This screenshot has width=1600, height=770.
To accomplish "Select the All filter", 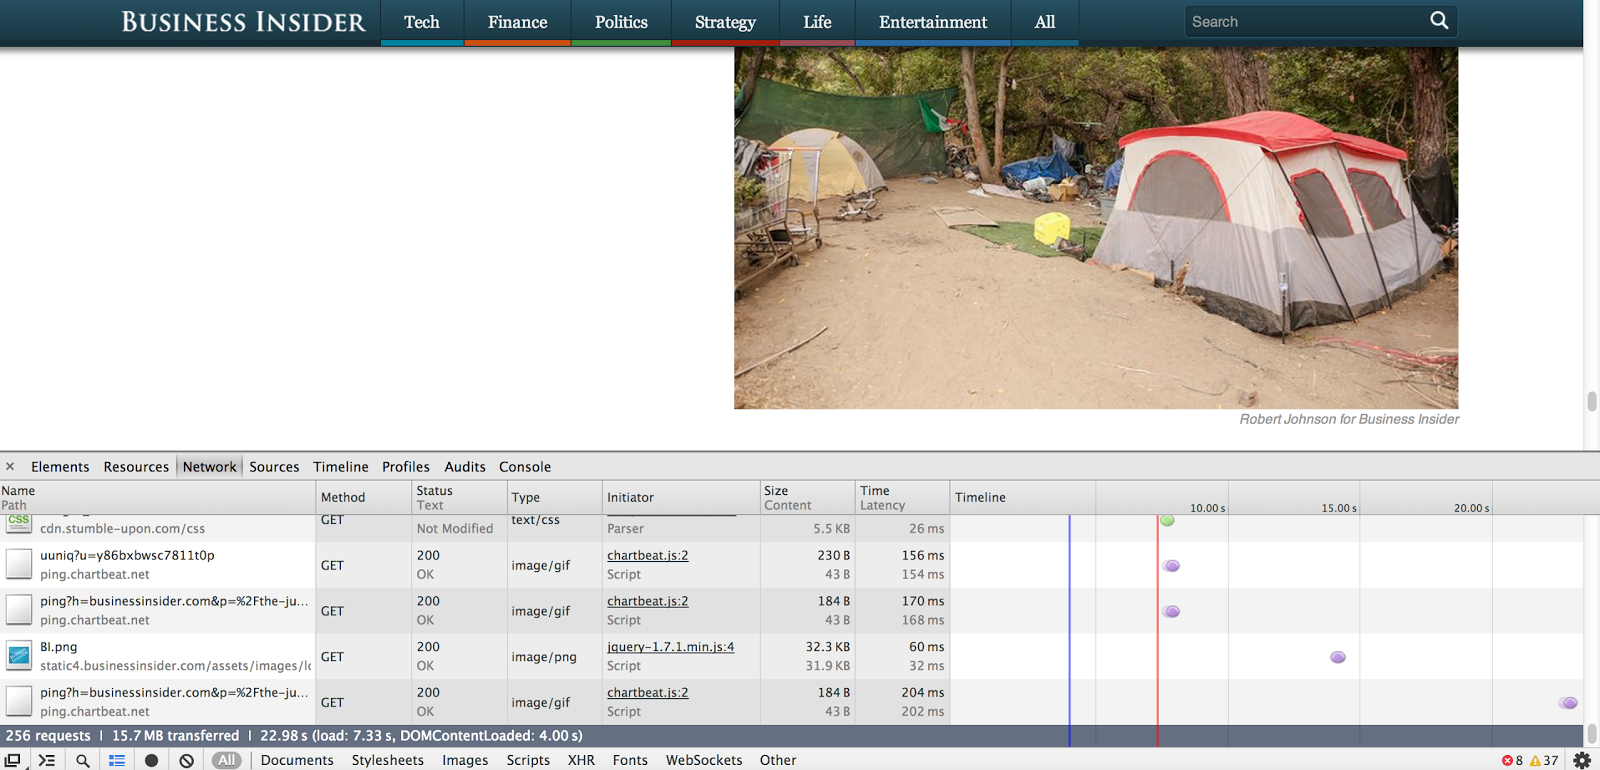I will 227,760.
